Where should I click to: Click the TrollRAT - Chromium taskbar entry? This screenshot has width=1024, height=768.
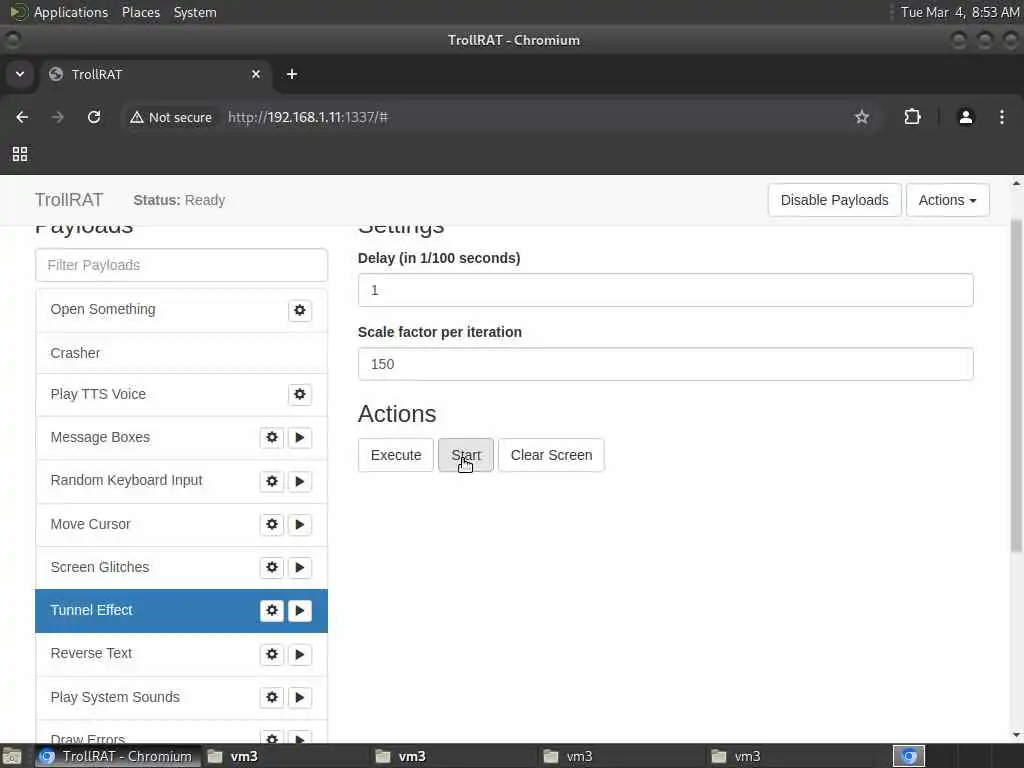click(x=116, y=756)
